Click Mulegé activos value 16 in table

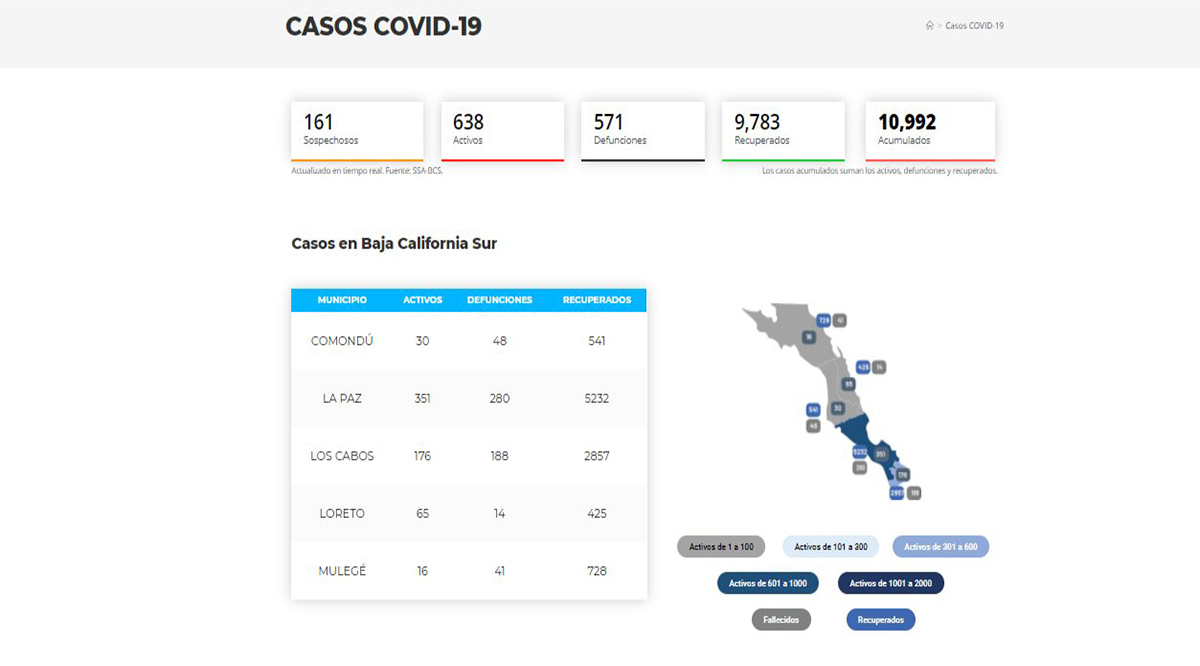pyautogui.click(x=422, y=571)
